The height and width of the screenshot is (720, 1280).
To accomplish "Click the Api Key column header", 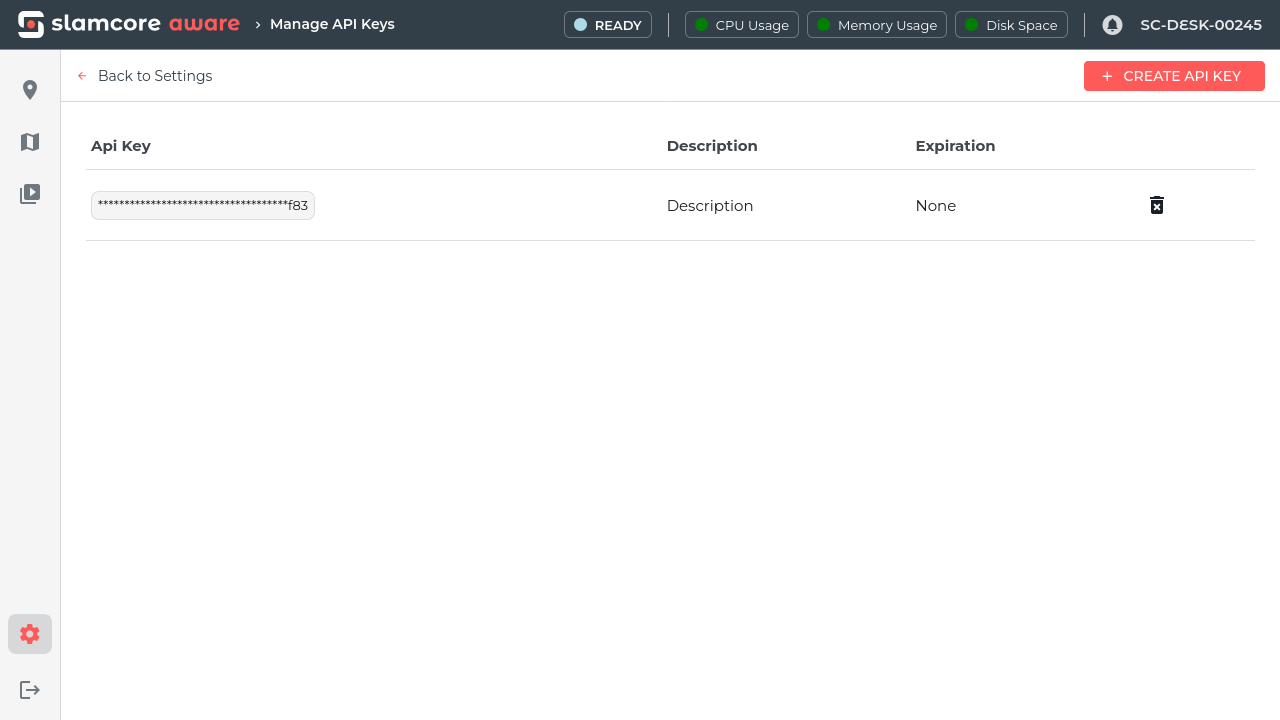I will pos(121,146).
